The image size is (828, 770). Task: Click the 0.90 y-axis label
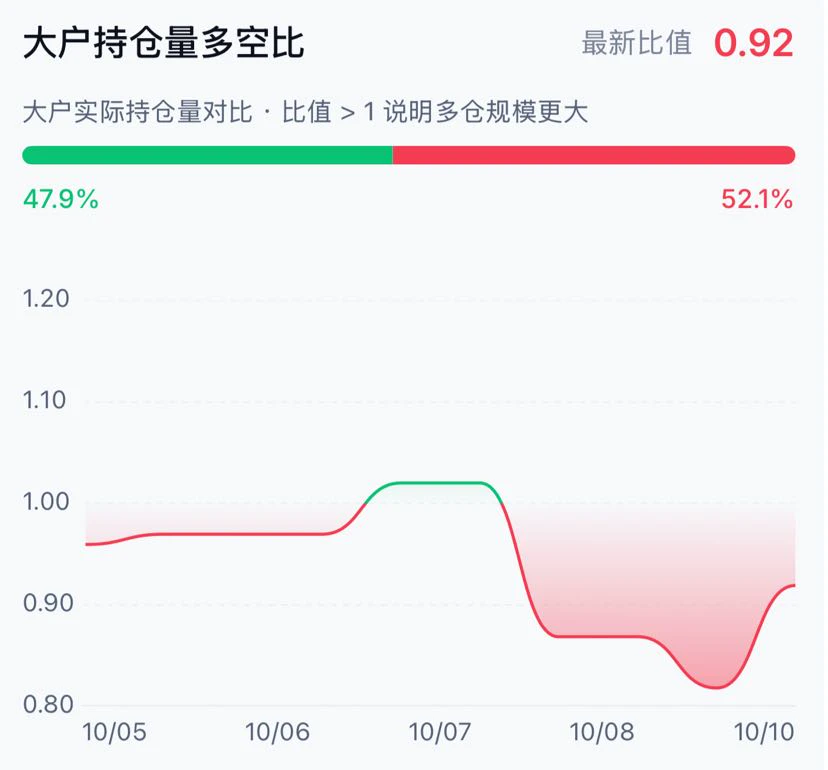click(48, 603)
